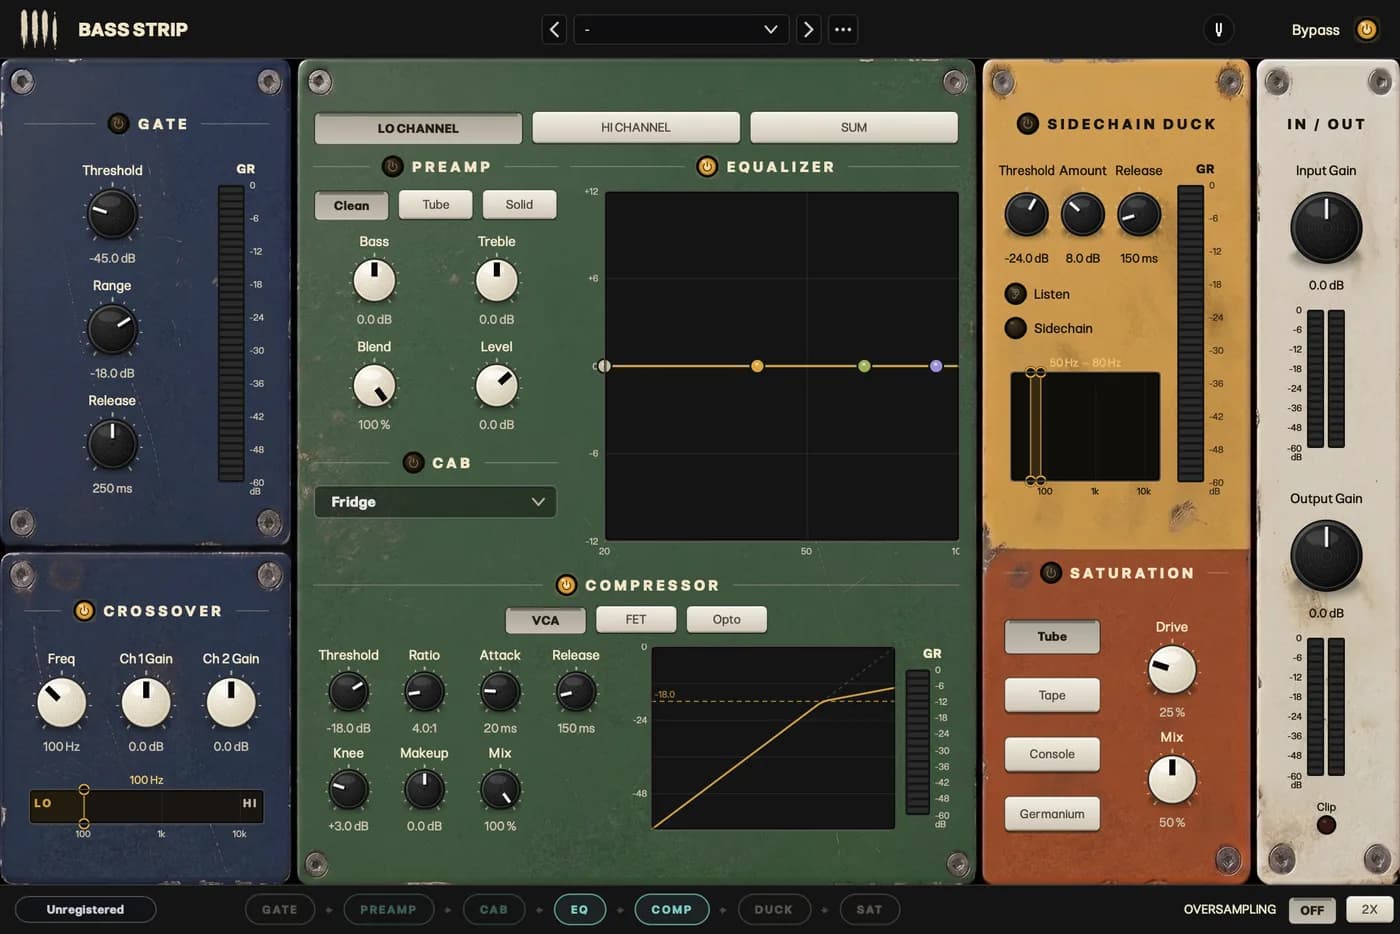Screen dimensions: 1400x934
Task: Open the Fridge cabinet dropdown
Action: pyautogui.click(x=435, y=502)
